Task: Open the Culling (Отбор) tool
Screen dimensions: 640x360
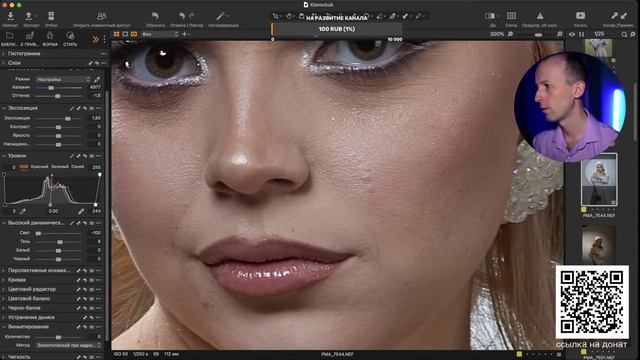Action: 51,16
